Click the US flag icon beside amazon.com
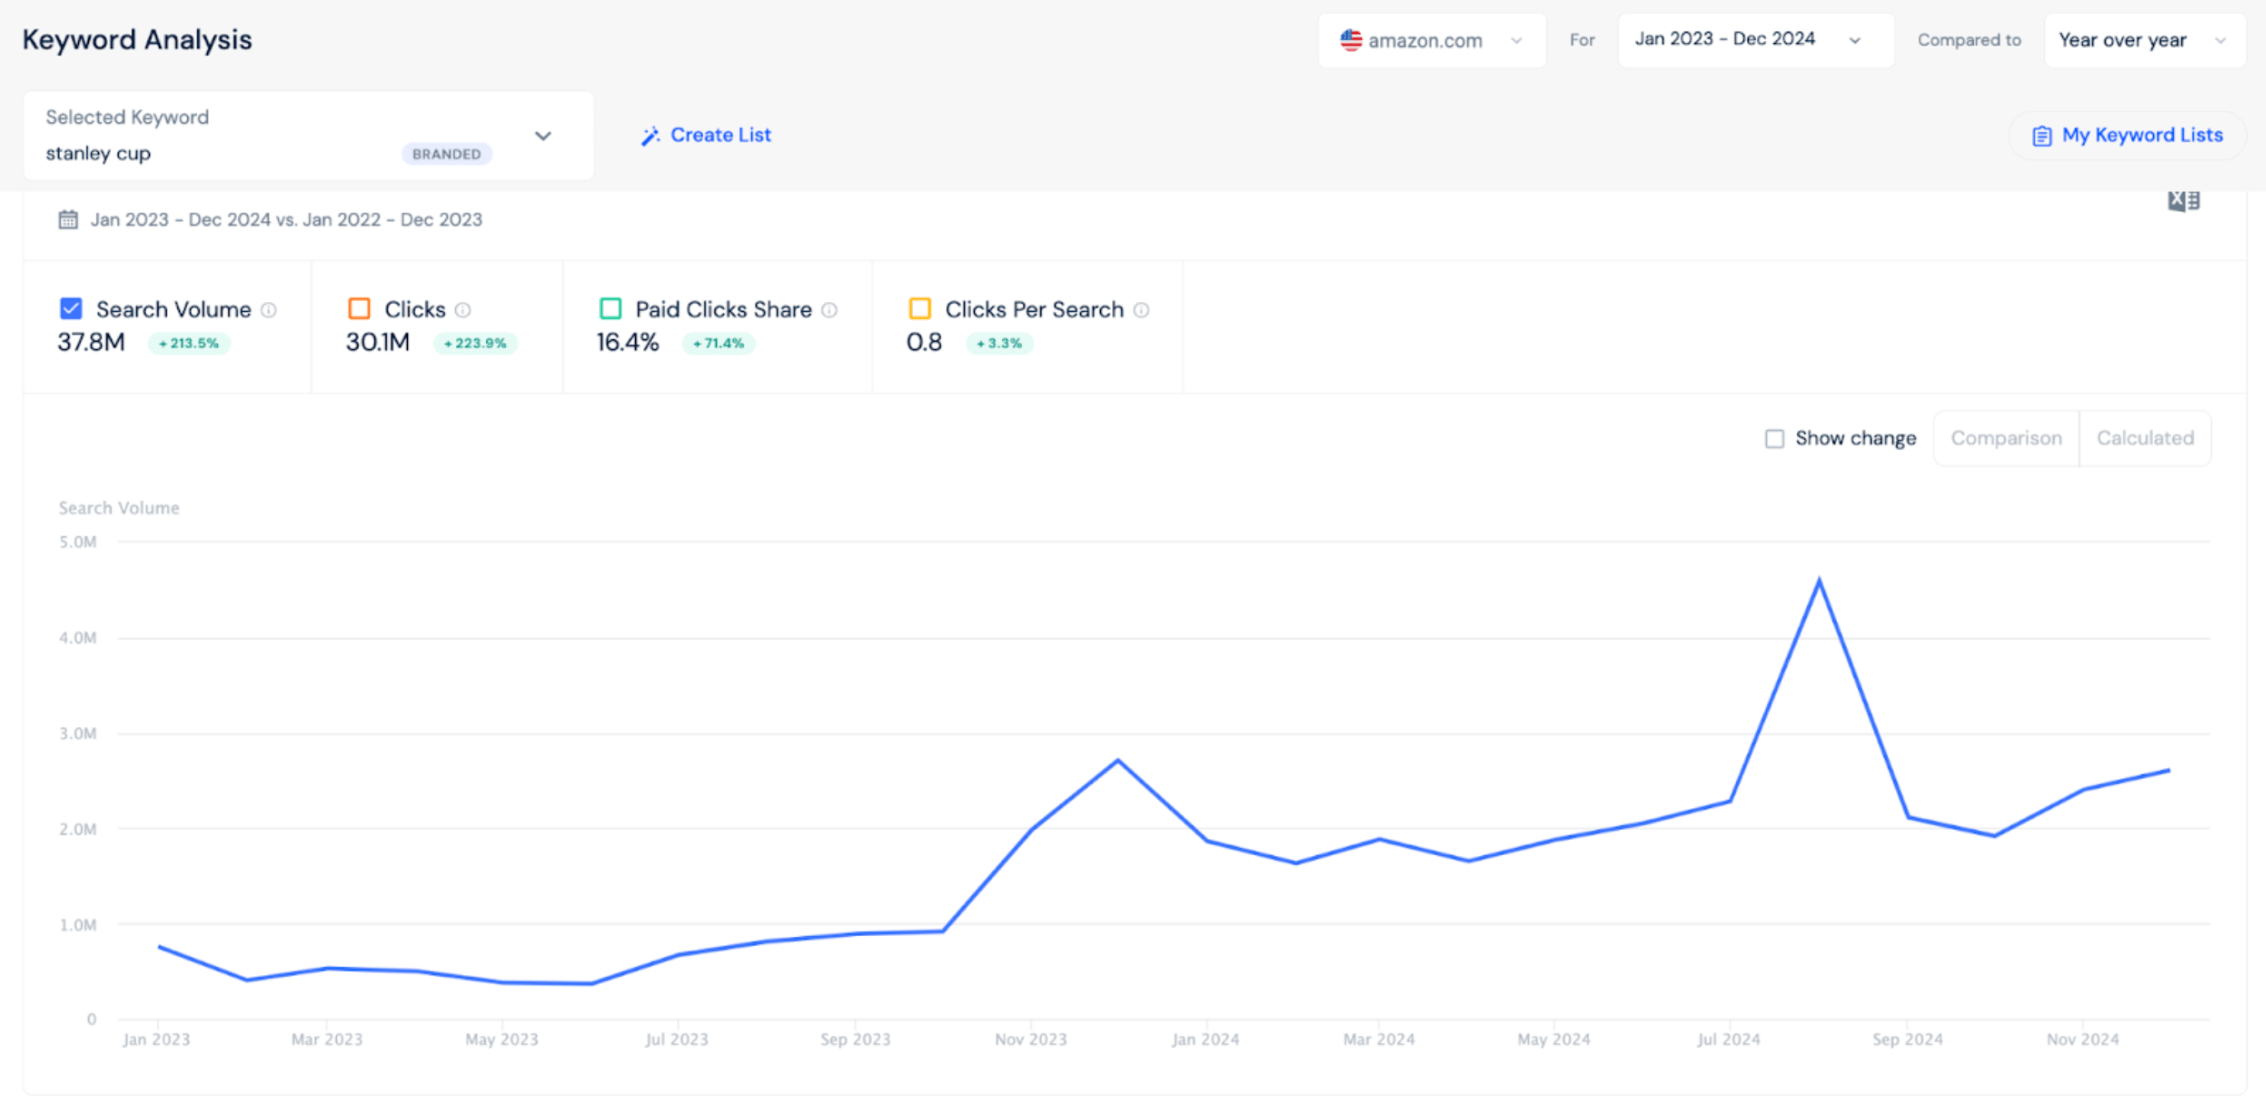The height and width of the screenshot is (1108, 2266). coord(1351,40)
